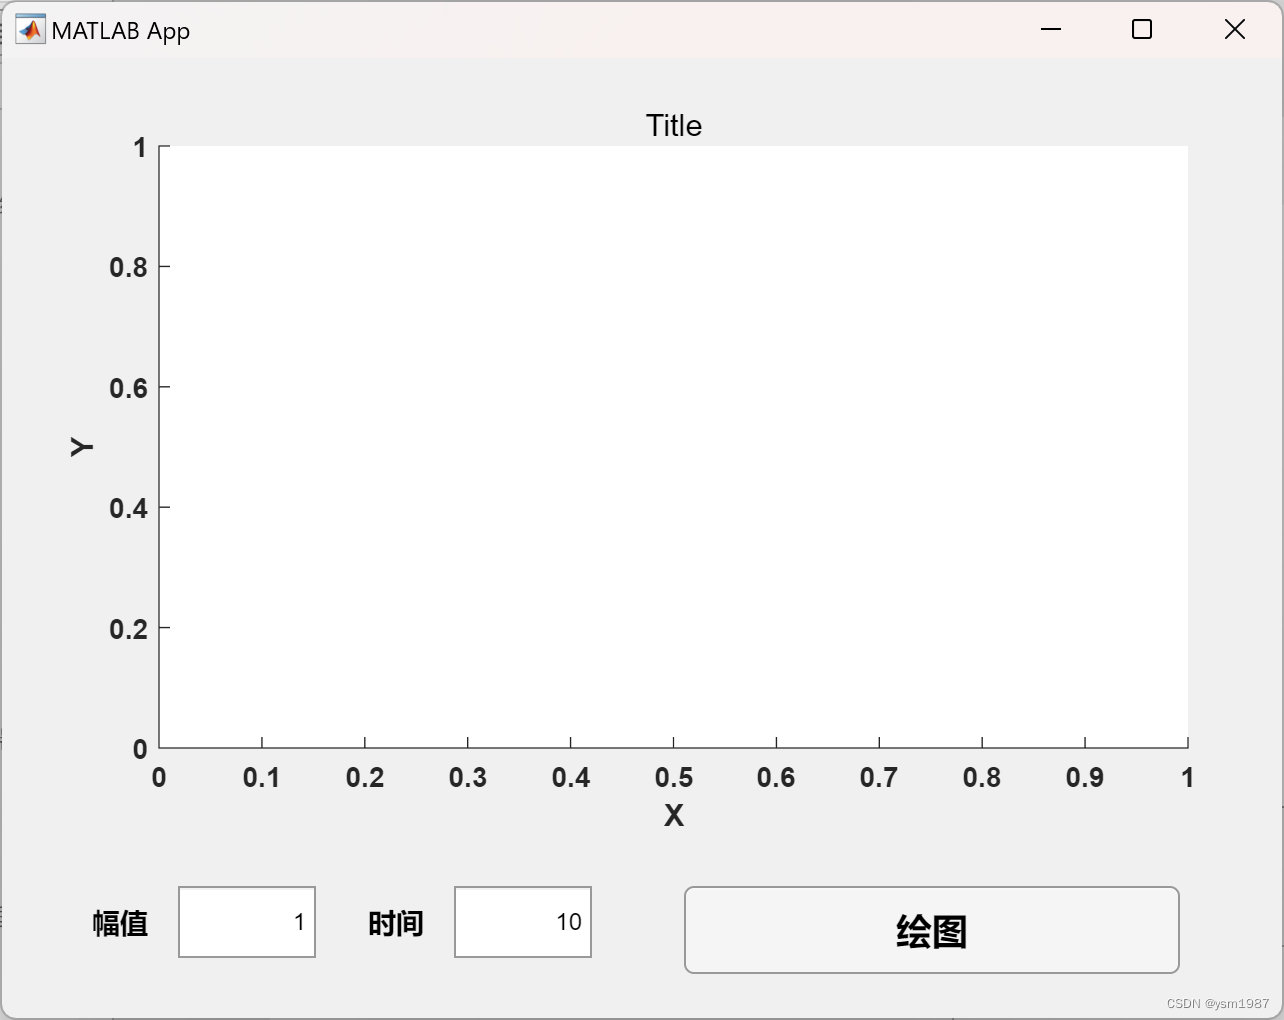Click the MATLAB App icon in the title bar
This screenshot has width=1284, height=1020.
31,29
